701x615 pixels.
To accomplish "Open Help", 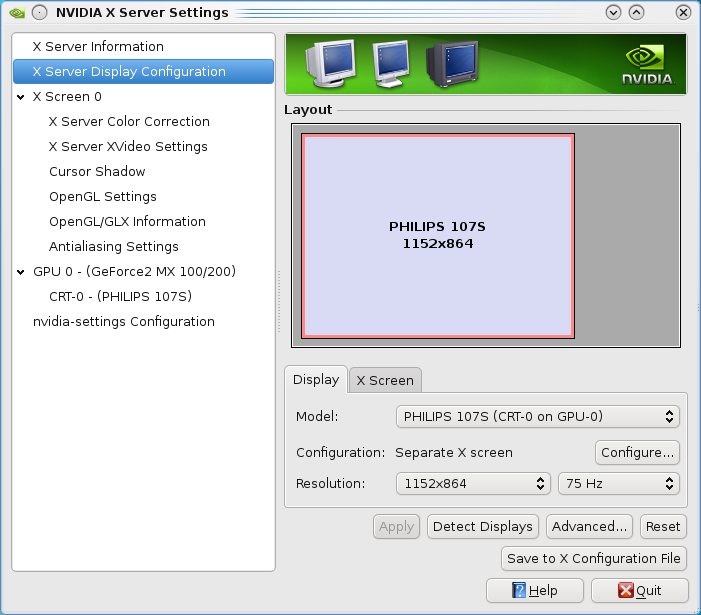I will [534, 590].
